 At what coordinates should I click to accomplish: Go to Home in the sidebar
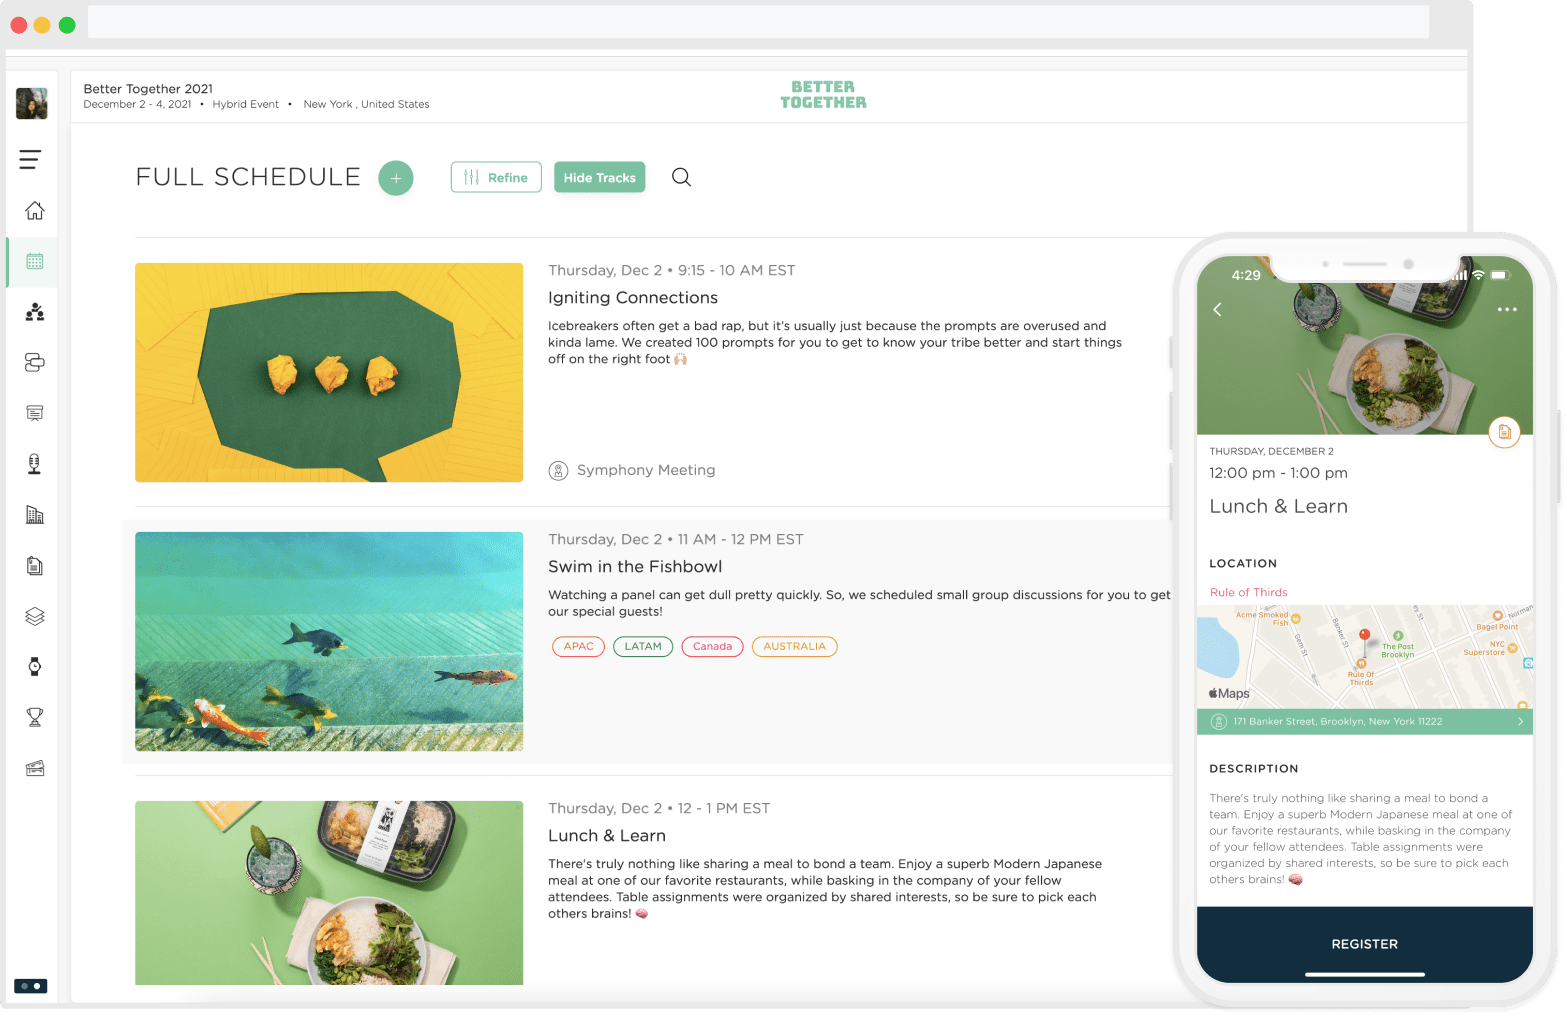[35, 210]
